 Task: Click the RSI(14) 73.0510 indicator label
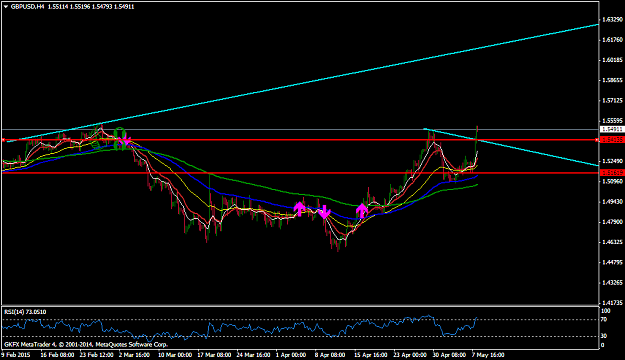[x=25, y=312]
